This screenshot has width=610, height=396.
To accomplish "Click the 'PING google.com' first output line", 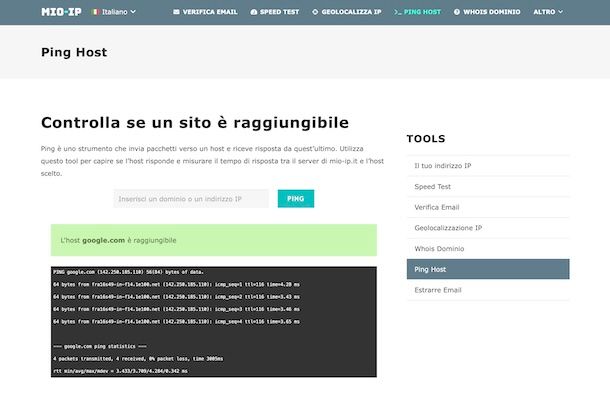I will 128,272.
